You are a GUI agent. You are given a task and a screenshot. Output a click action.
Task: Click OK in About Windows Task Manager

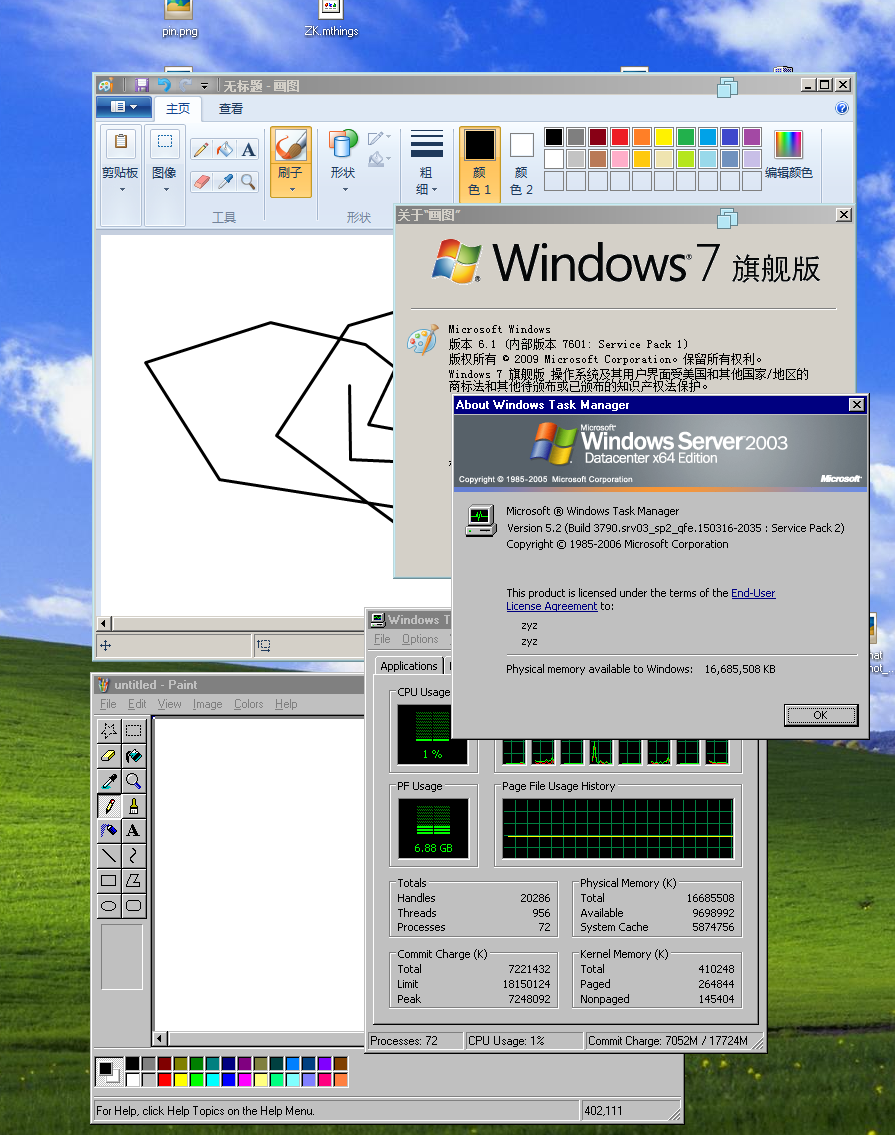(x=820, y=715)
